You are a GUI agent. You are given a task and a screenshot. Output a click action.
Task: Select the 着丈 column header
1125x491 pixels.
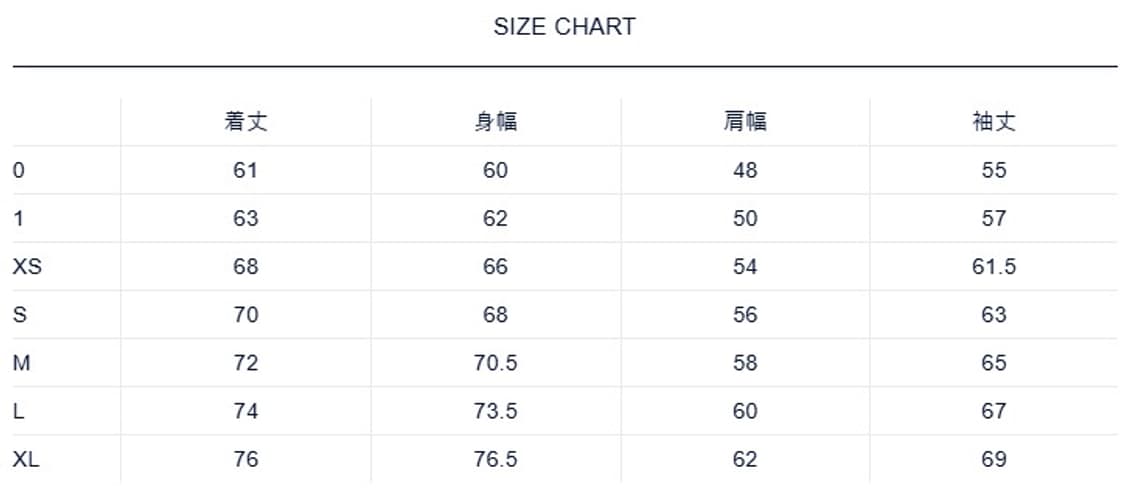246,122
